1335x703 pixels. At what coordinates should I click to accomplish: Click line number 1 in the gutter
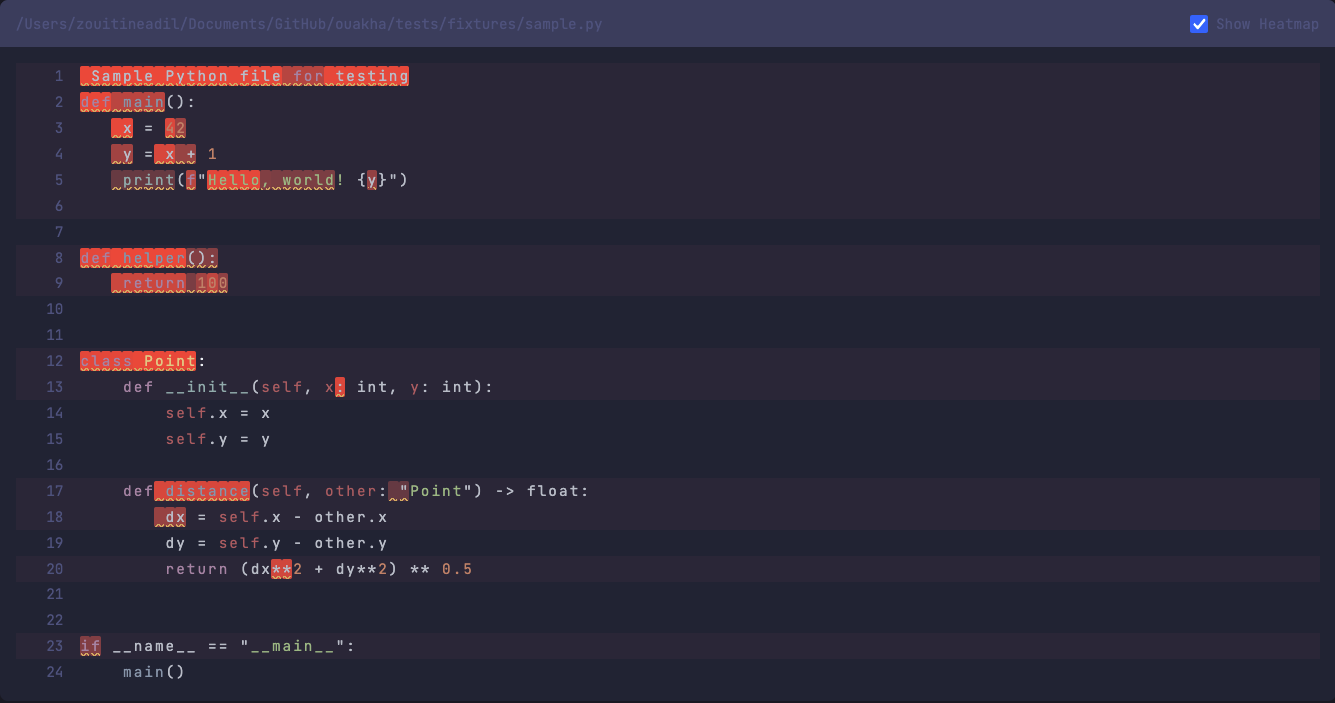point(59,76)
